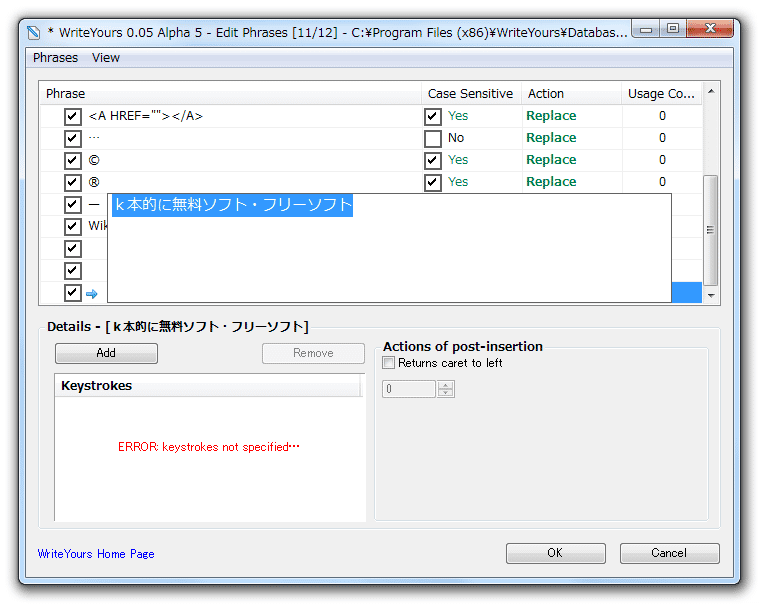Toggle Case Sensitive for <A HREF> row
The height and width of the screenshot is (607, 763).
pyautogui.click(x=433, y=116)
